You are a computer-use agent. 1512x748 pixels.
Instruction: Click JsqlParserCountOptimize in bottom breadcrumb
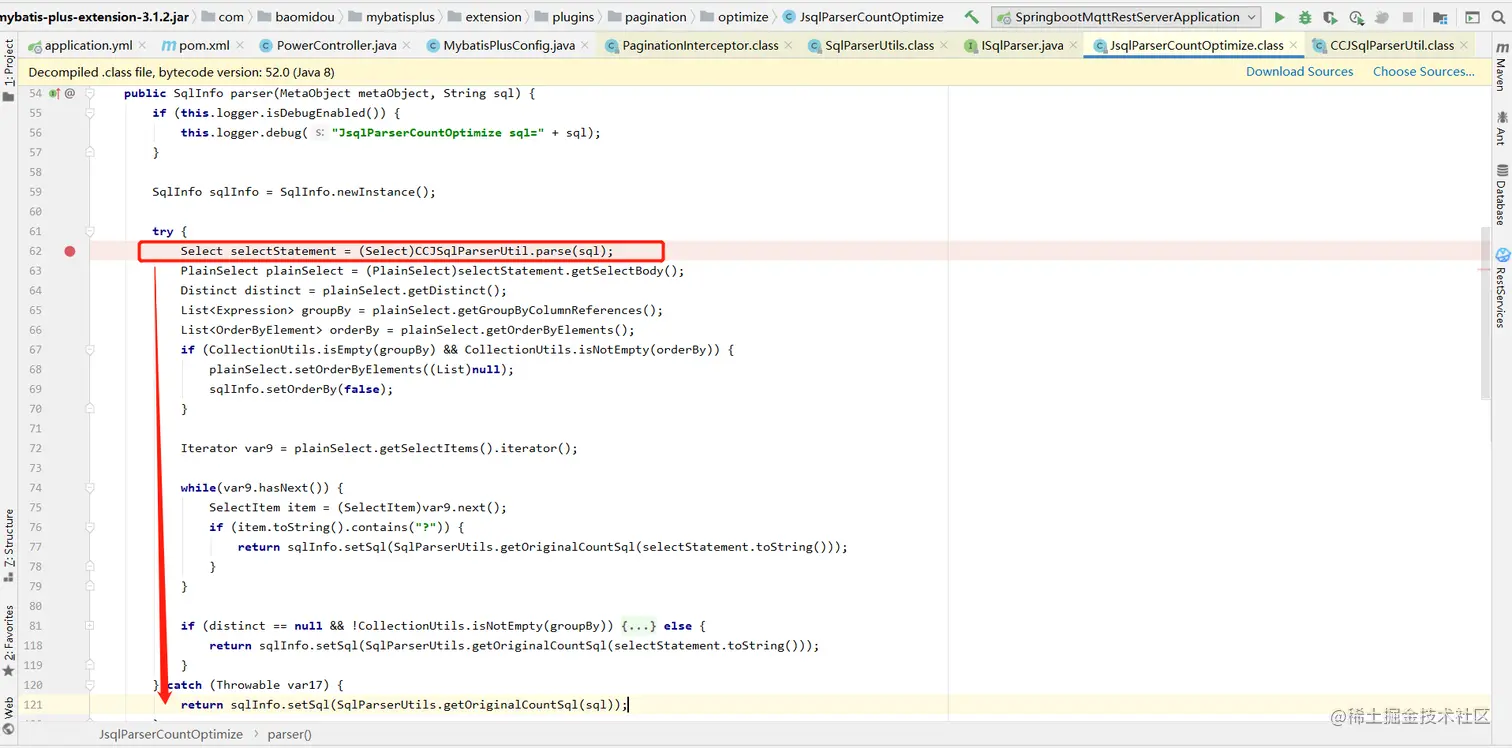tap(171, 734)
